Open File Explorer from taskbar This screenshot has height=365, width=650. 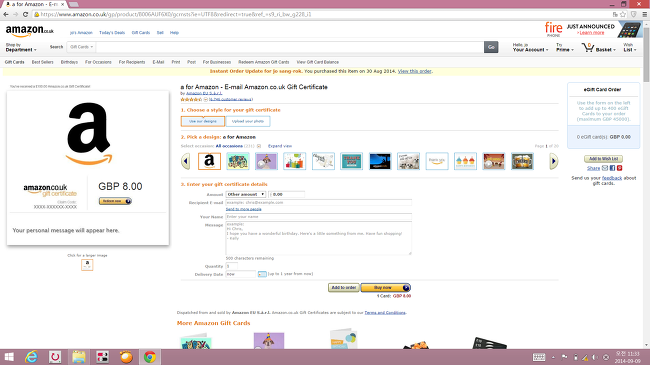(79, 357)
